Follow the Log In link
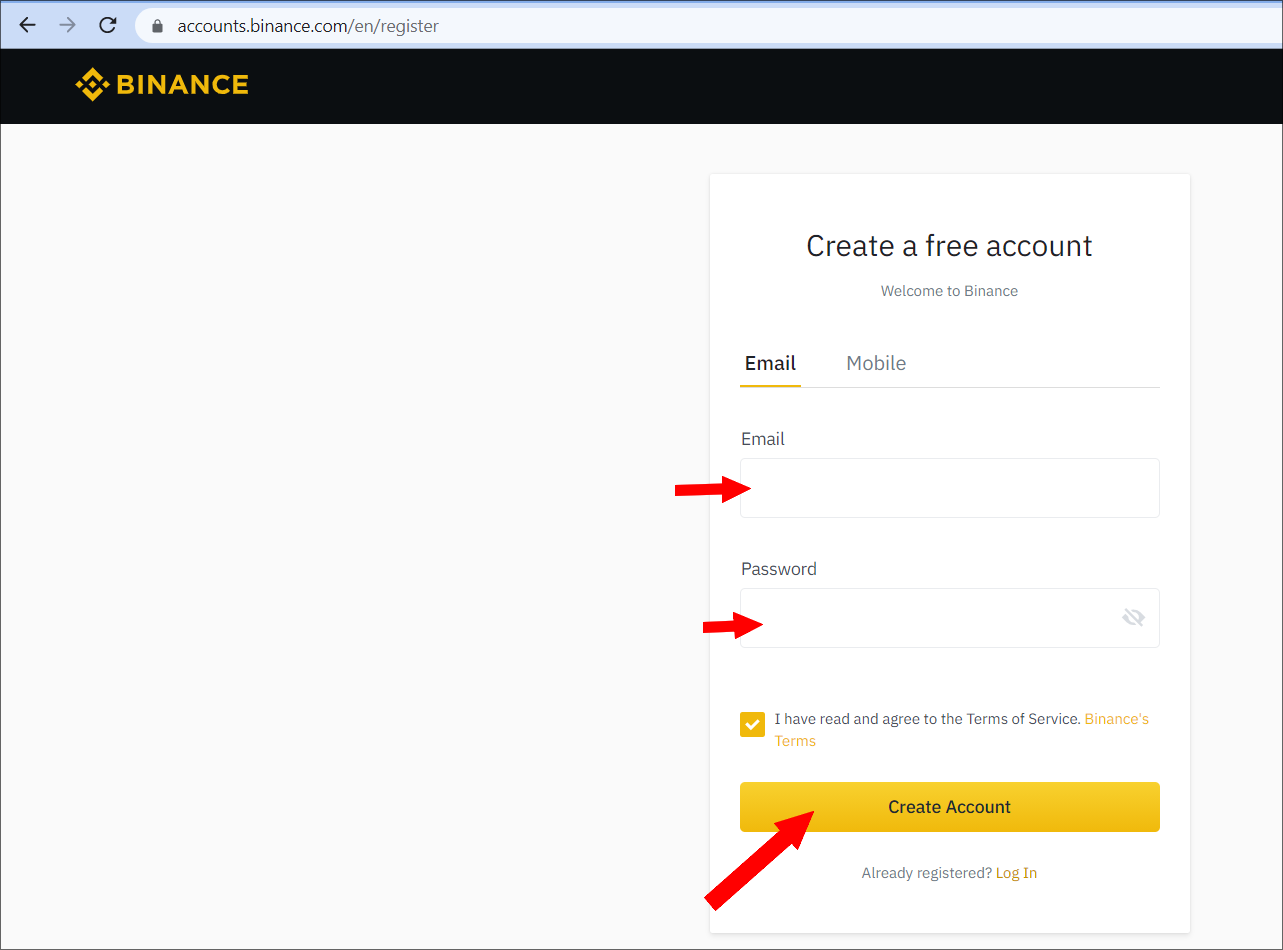Image resolution: width=1283 pixels, height=950 pixels. coord(1016,873)
